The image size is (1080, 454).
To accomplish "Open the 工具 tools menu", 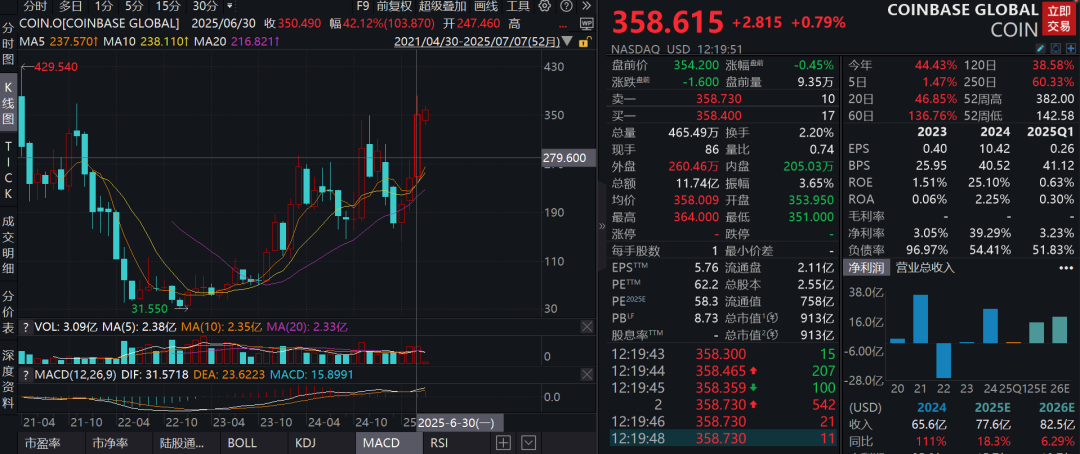I will (518, 7).
